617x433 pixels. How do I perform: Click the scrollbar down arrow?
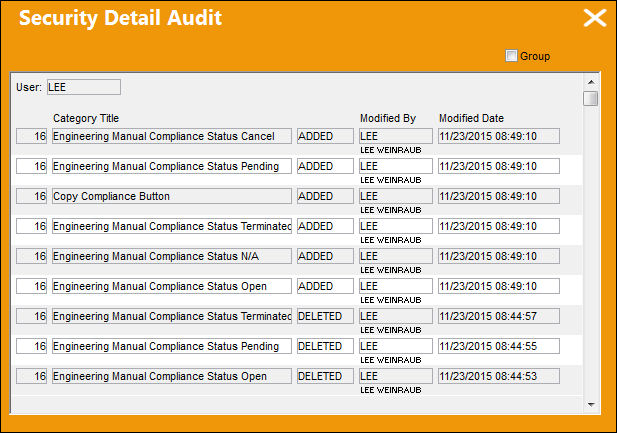[591, 404]
